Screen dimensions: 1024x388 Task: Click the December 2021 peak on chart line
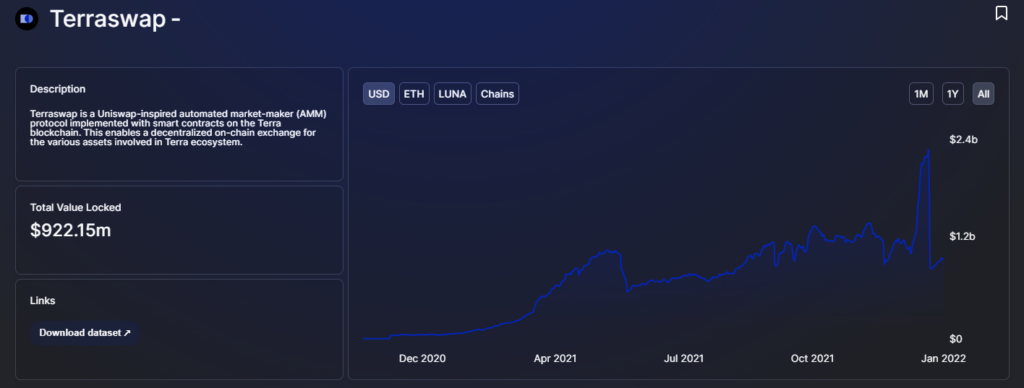[928, 151]
